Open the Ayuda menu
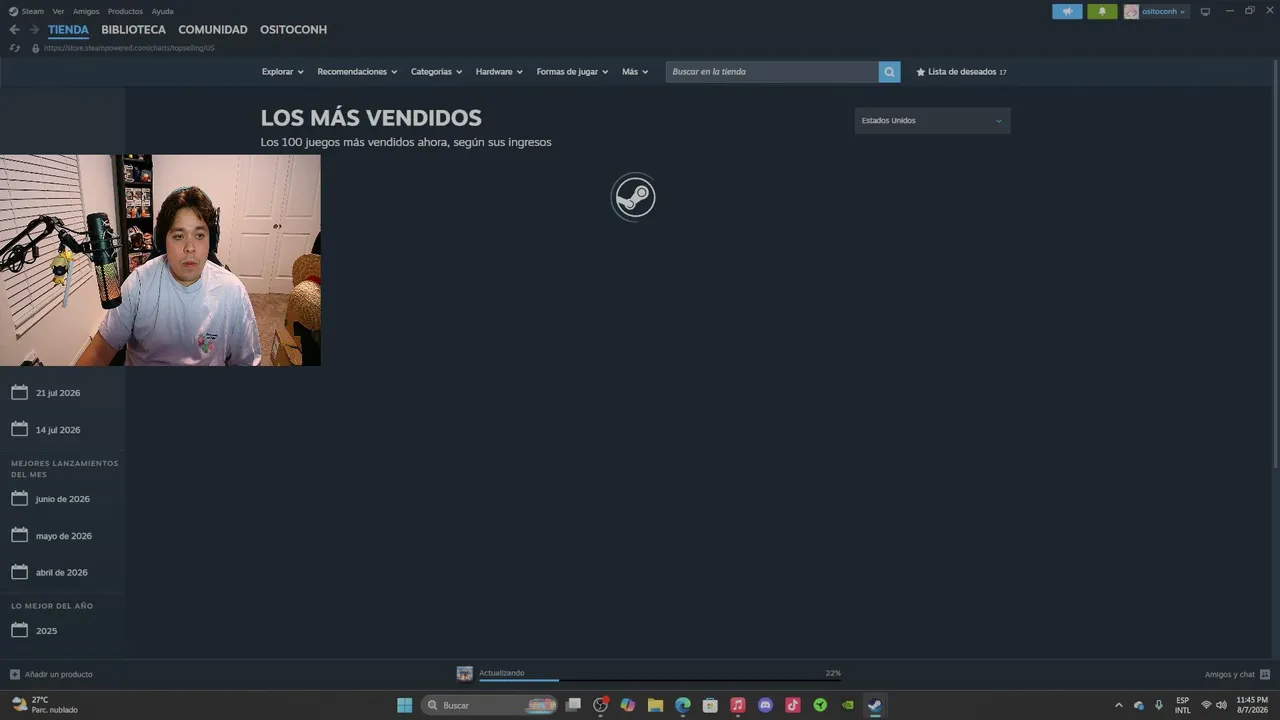This screenshot has height=720, width=1280. [x=162, y=11]
